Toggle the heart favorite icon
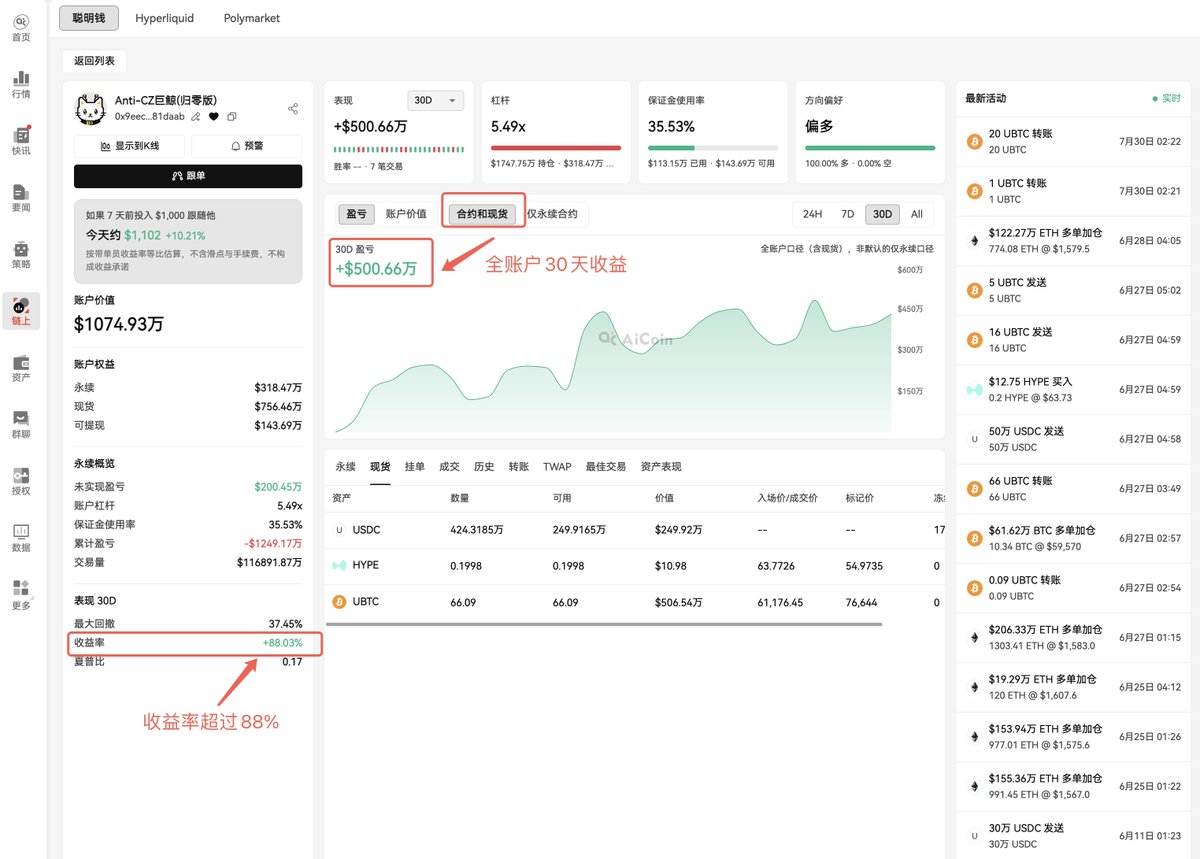 coord(214,116)
